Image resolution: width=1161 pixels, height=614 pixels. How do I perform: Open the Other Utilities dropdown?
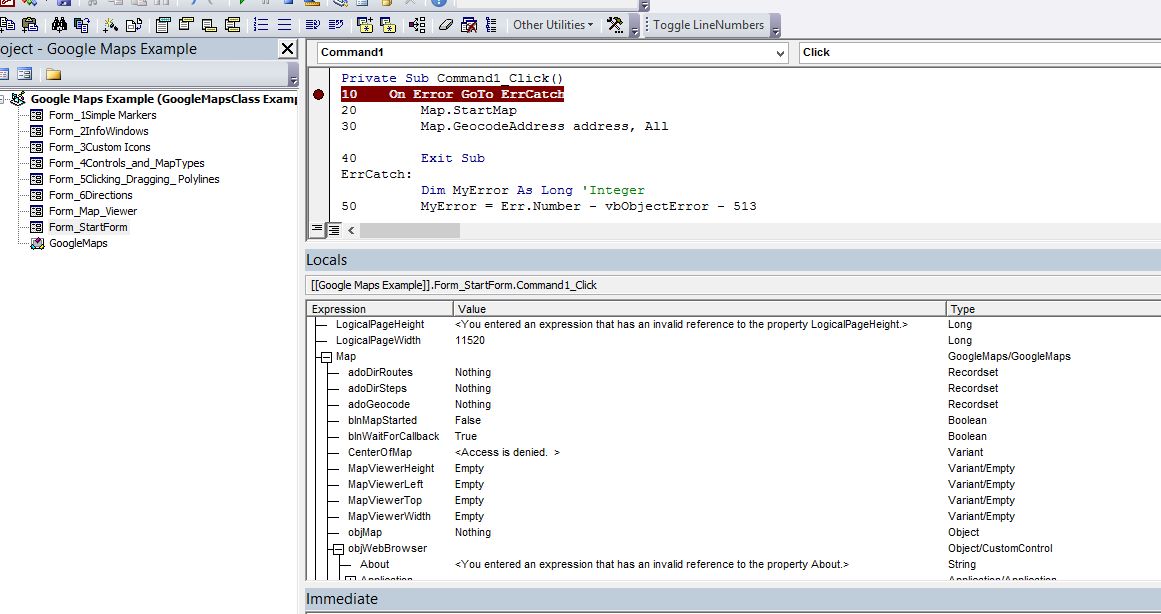tap(552, 25)
